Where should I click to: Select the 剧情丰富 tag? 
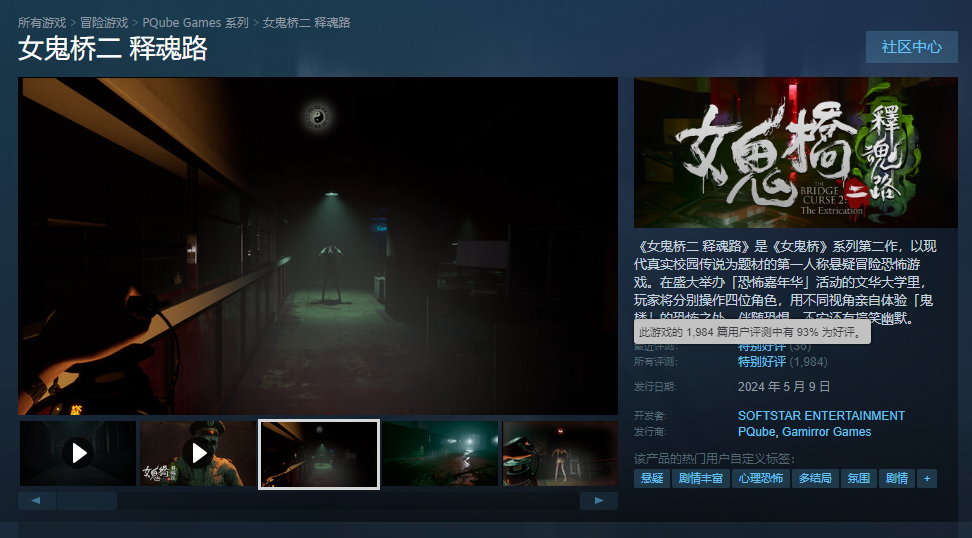point(700,478)
